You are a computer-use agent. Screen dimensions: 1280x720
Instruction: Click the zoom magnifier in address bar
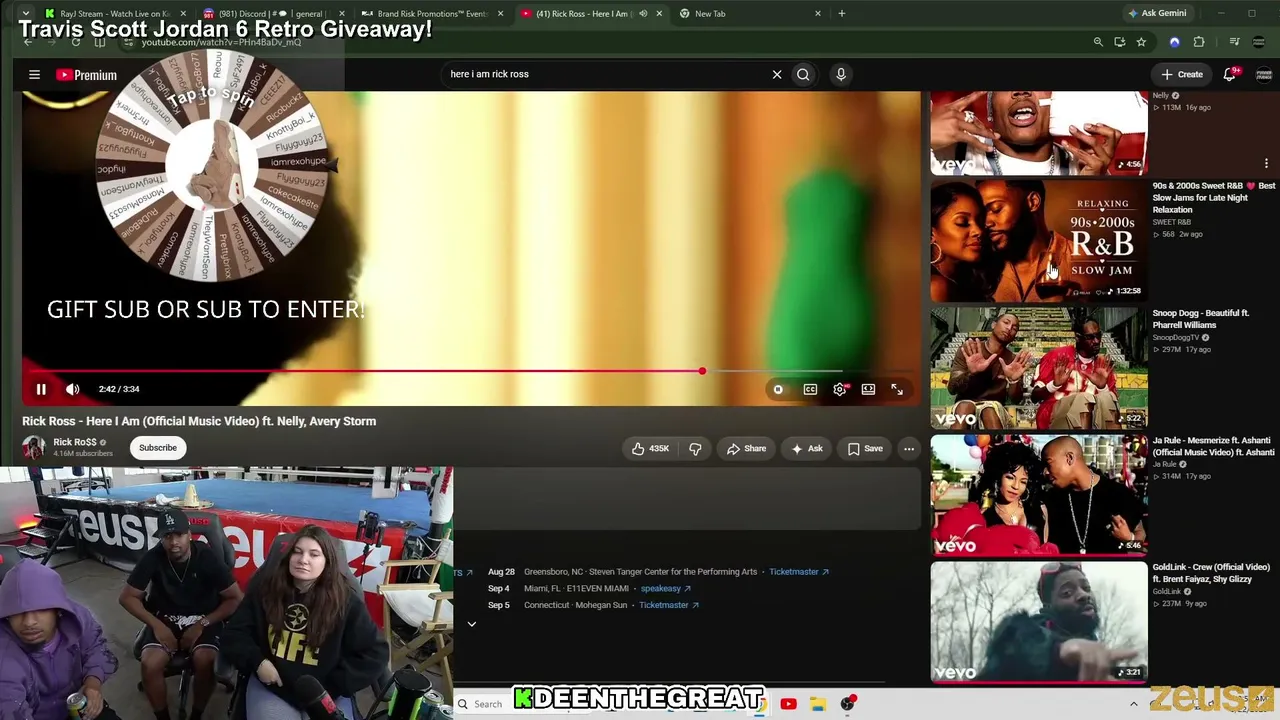[1098, 42]
